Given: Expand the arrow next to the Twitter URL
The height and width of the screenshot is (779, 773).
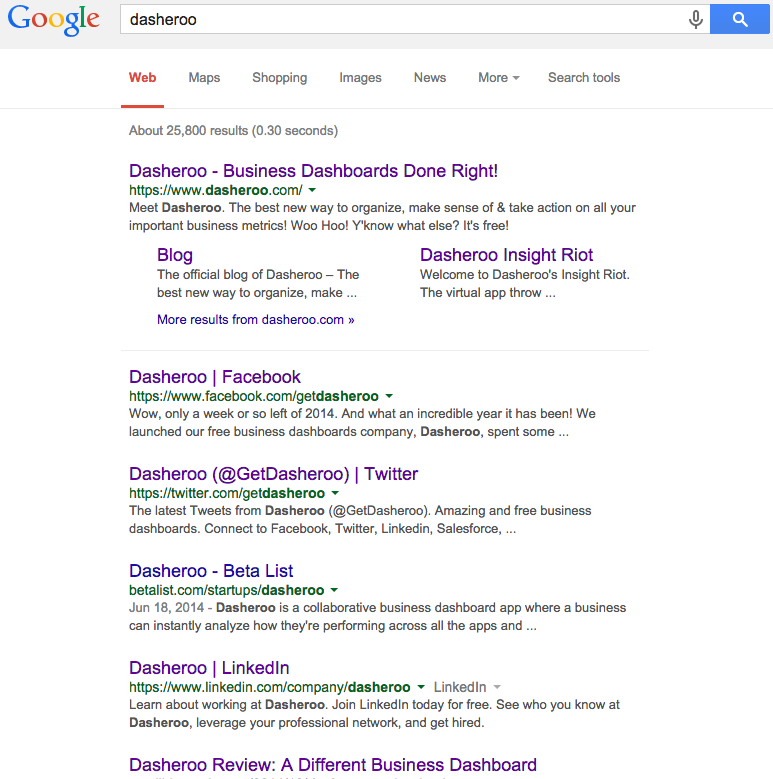Looking at the screenshot, I should pyautogui.click(x=335, y=493).
